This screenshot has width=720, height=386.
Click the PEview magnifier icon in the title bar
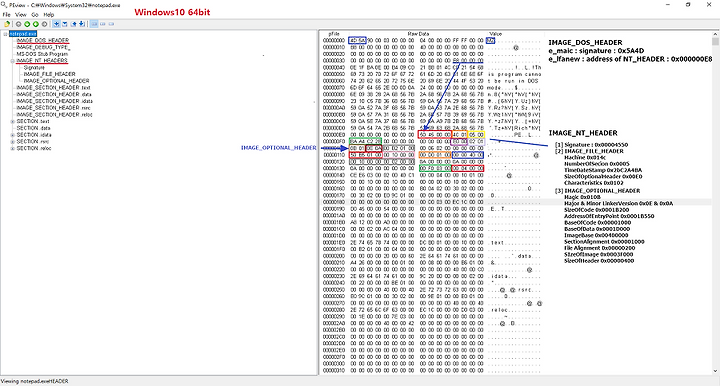click(4, 5)
